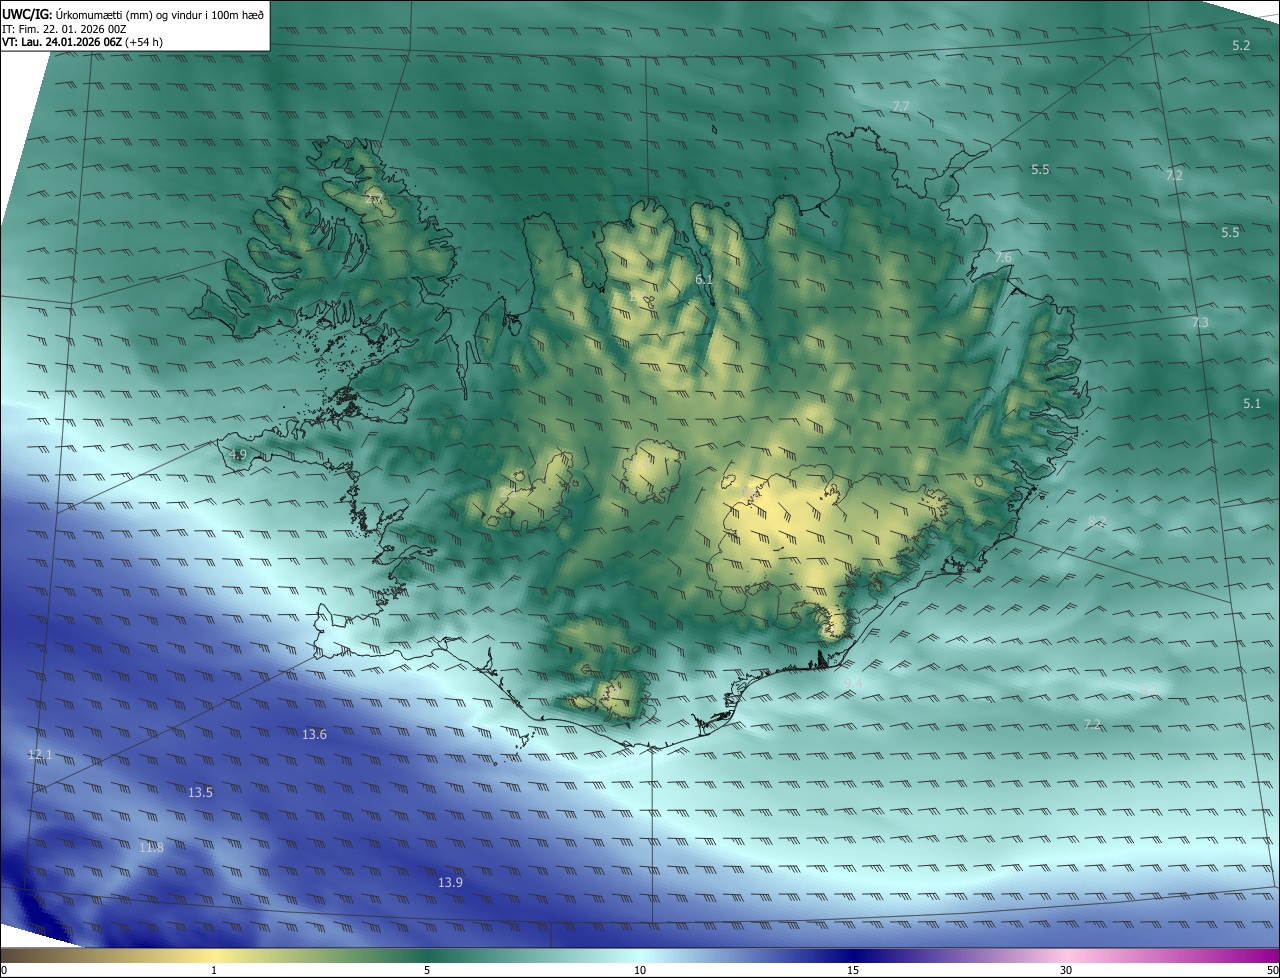
Task: Click the 13.6 value label
Action: (x=314, y=734)
